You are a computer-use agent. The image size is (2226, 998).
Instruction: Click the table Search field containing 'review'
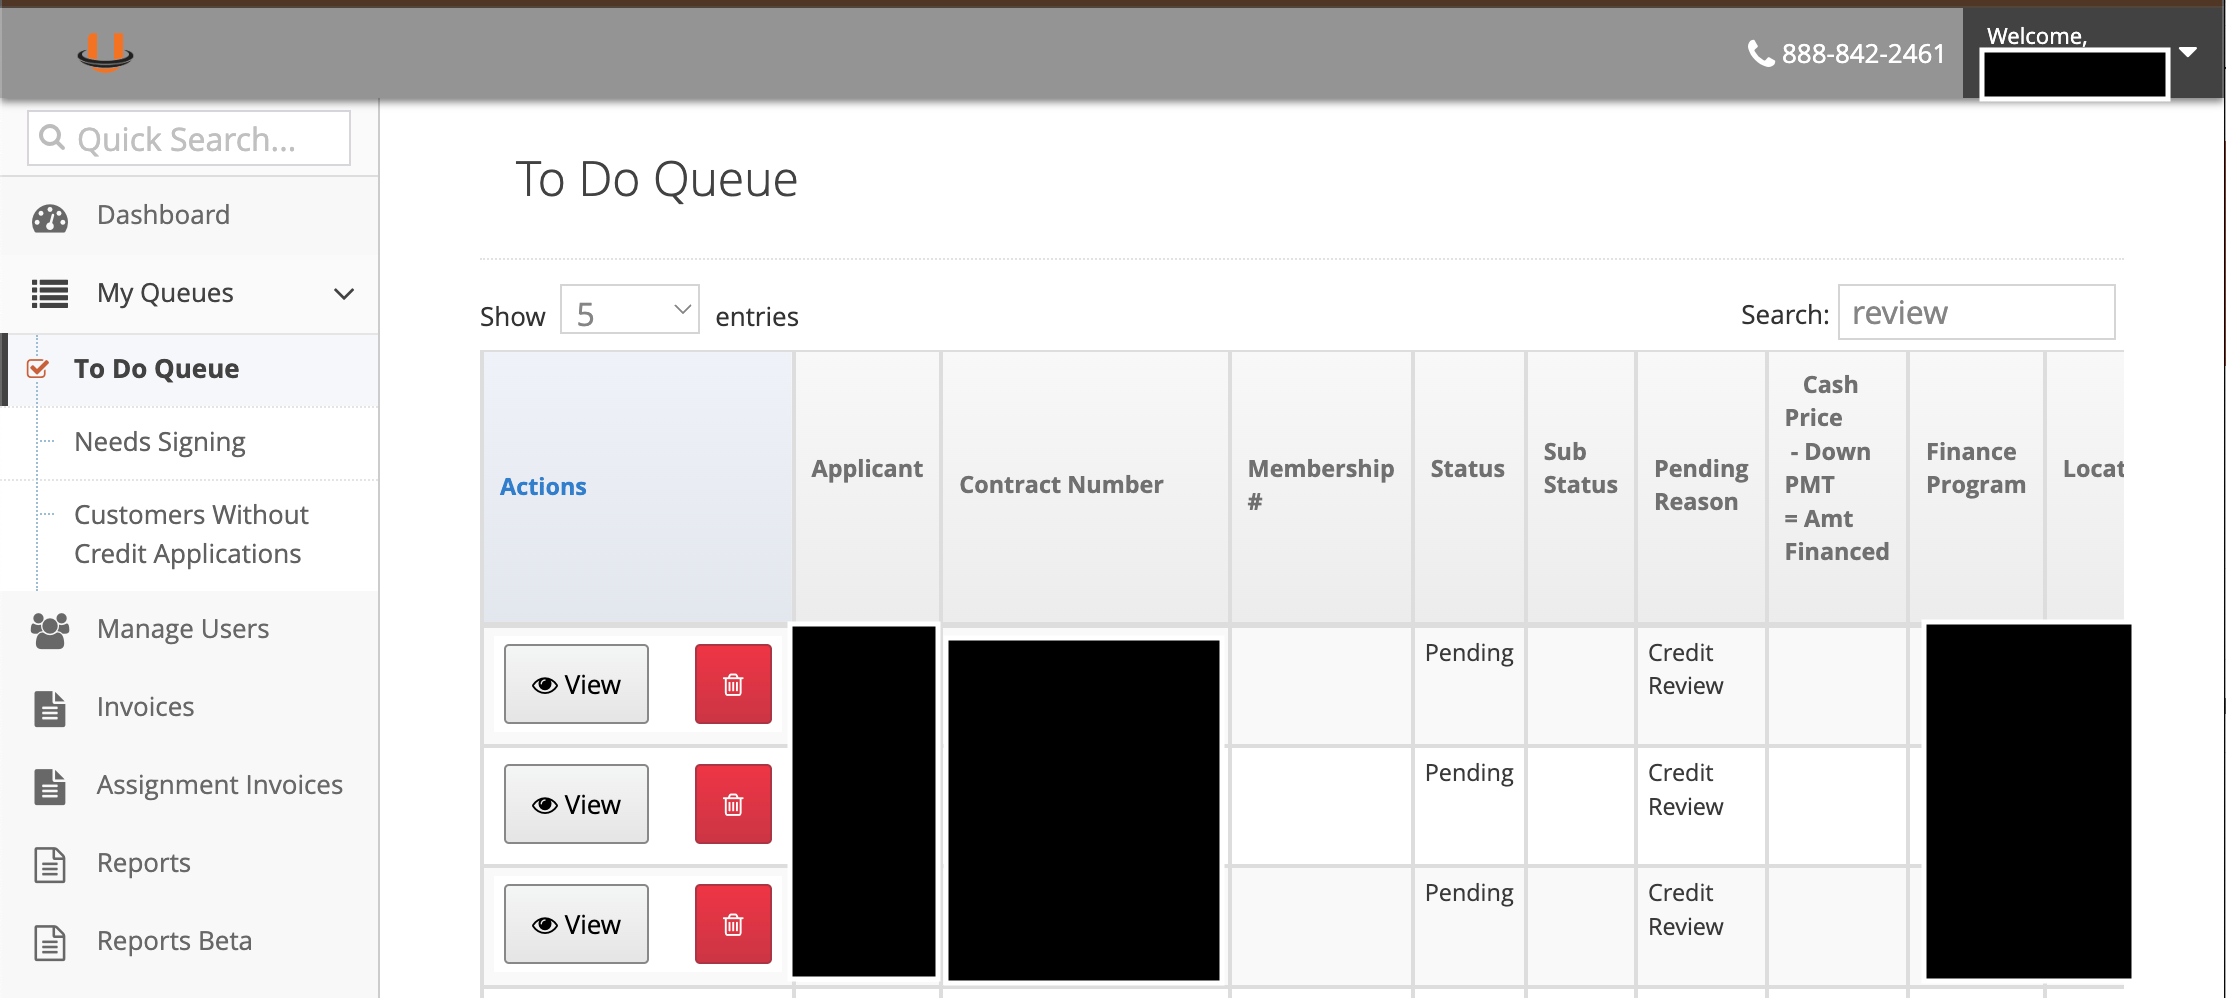(1977, 312)
